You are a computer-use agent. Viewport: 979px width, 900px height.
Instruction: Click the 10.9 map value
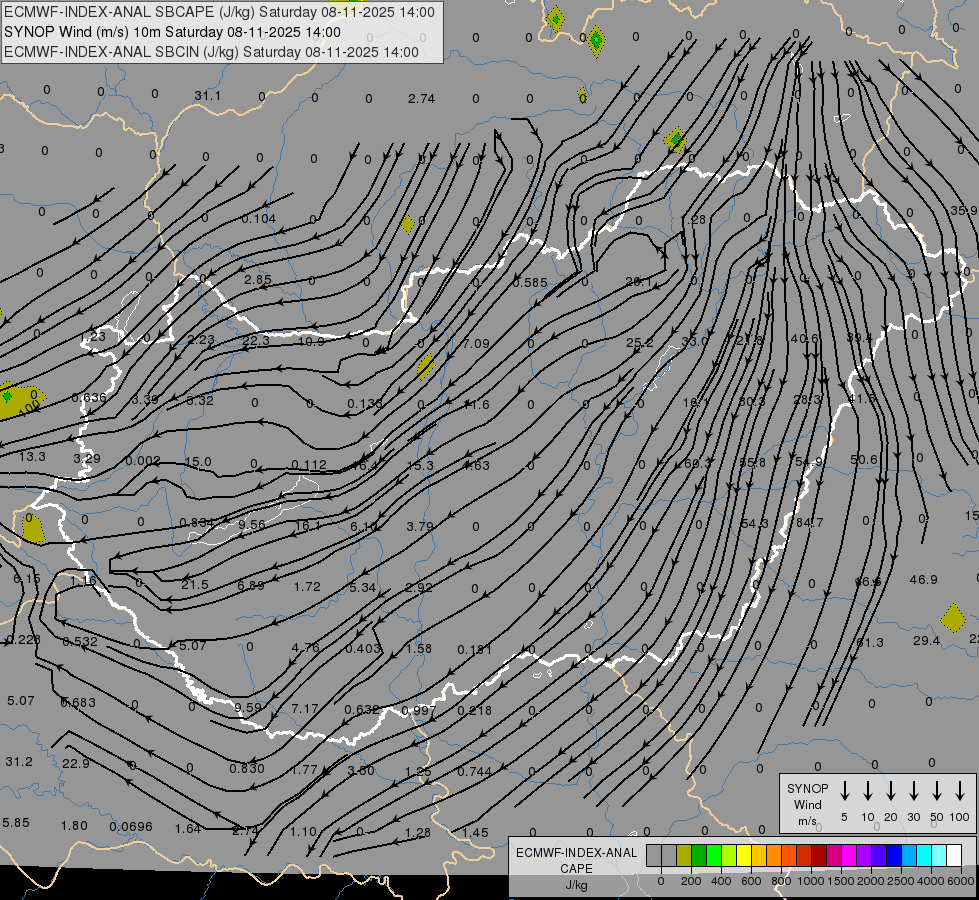coord(311,342)
